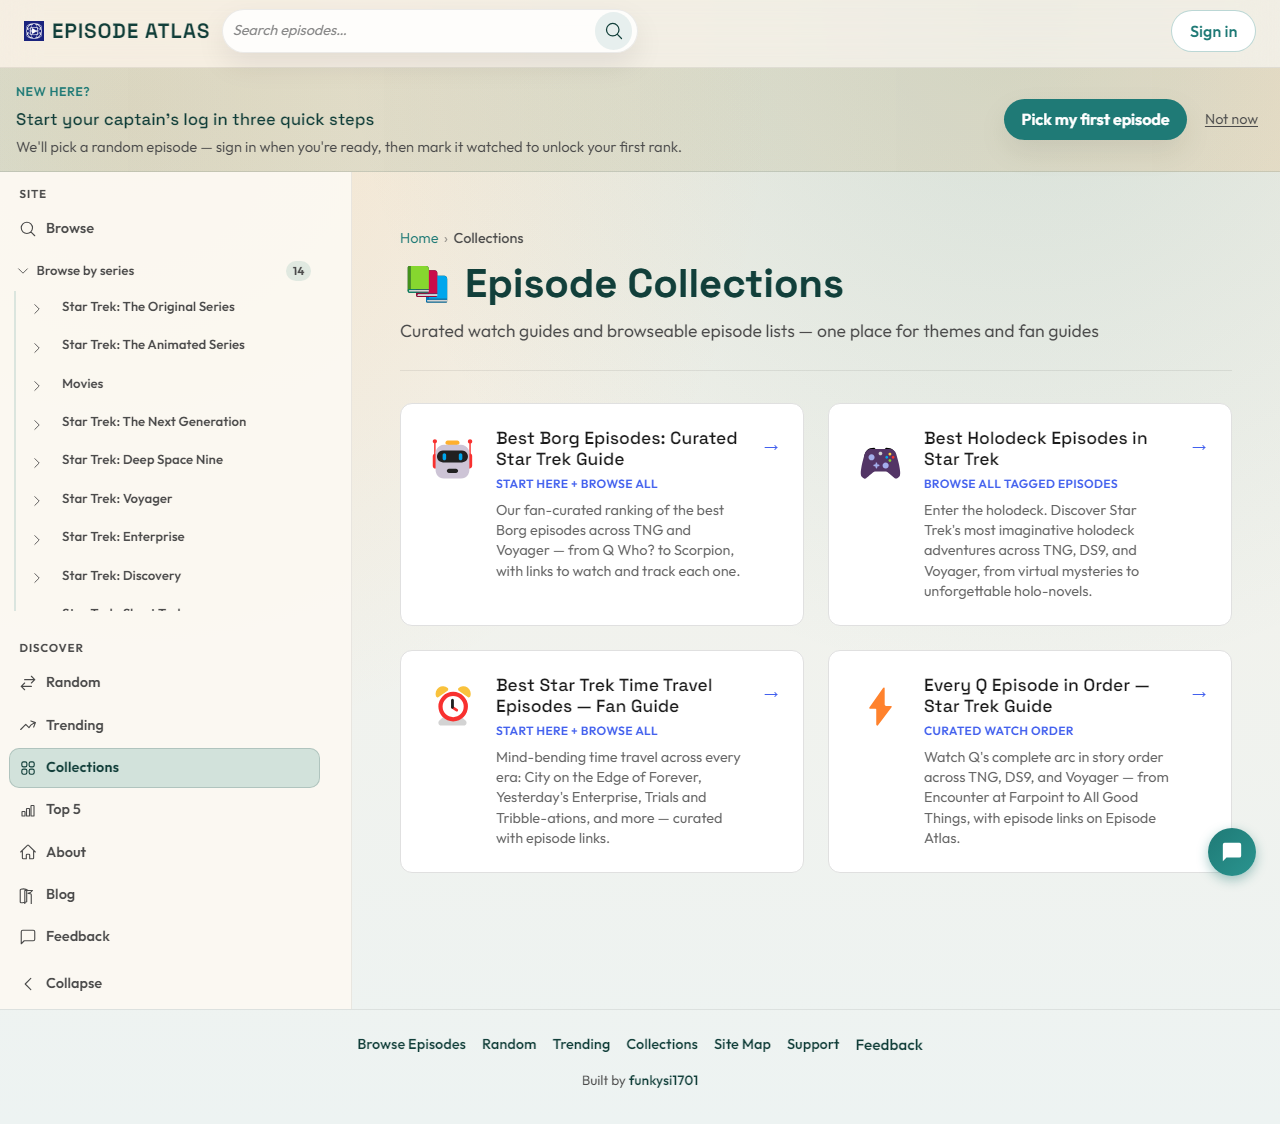Click the arrow on Time Travel Episodes card
Screen dimensions: 1280x1124
pos(771,694)
